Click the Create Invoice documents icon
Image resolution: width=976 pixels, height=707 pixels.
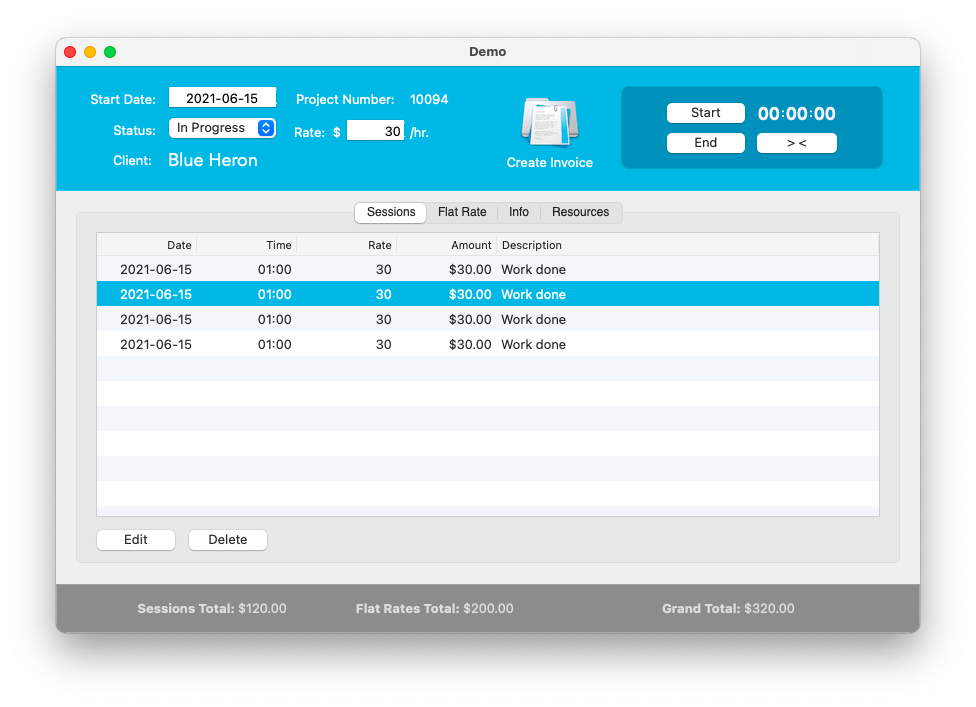tap(550, 121)
